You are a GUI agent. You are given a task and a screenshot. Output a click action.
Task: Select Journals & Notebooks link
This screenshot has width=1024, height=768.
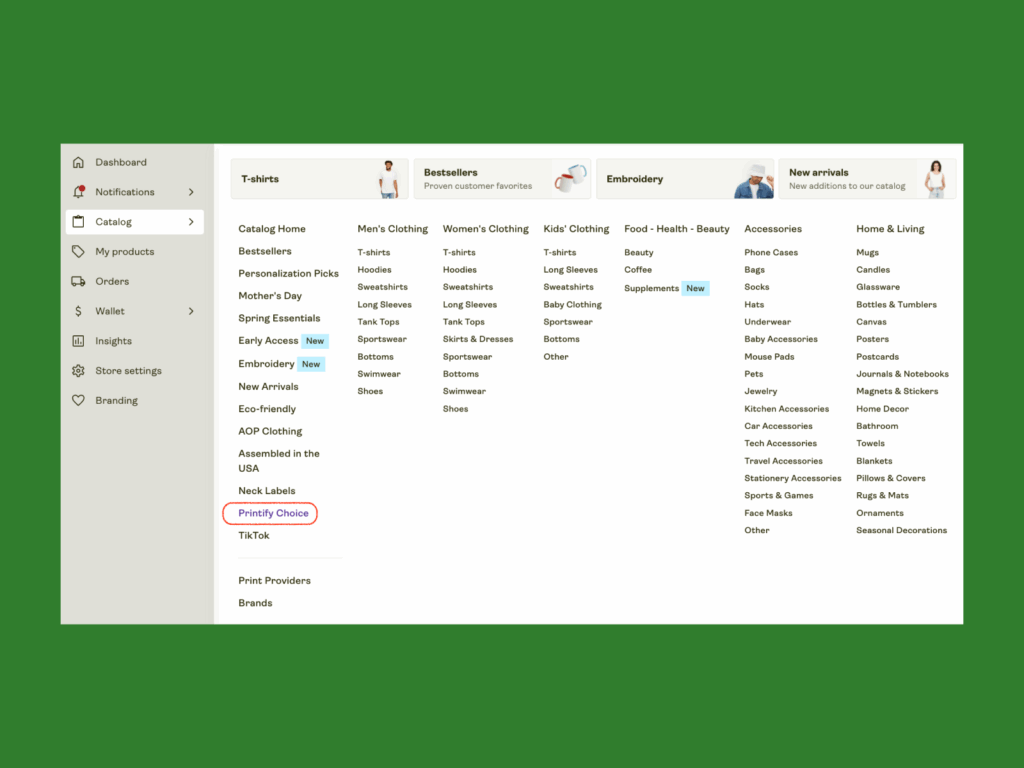[902, 374]
